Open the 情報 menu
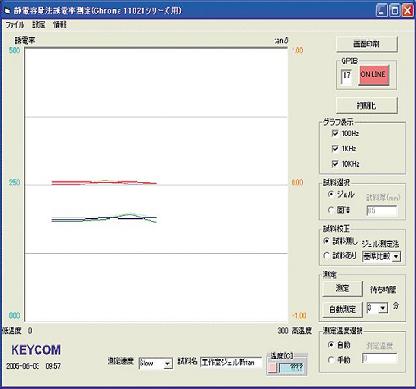The height and width of the screenshot is (389, 416). (60, 25)
